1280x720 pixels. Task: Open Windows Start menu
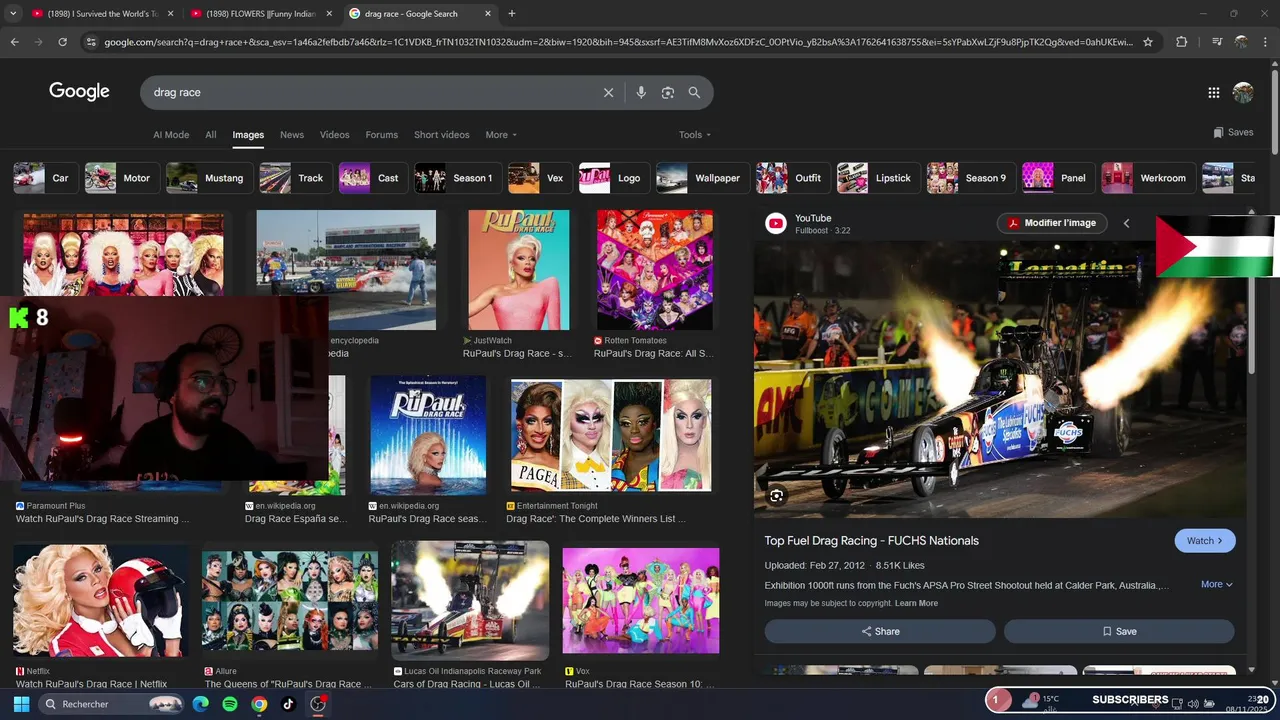(21, 704)
